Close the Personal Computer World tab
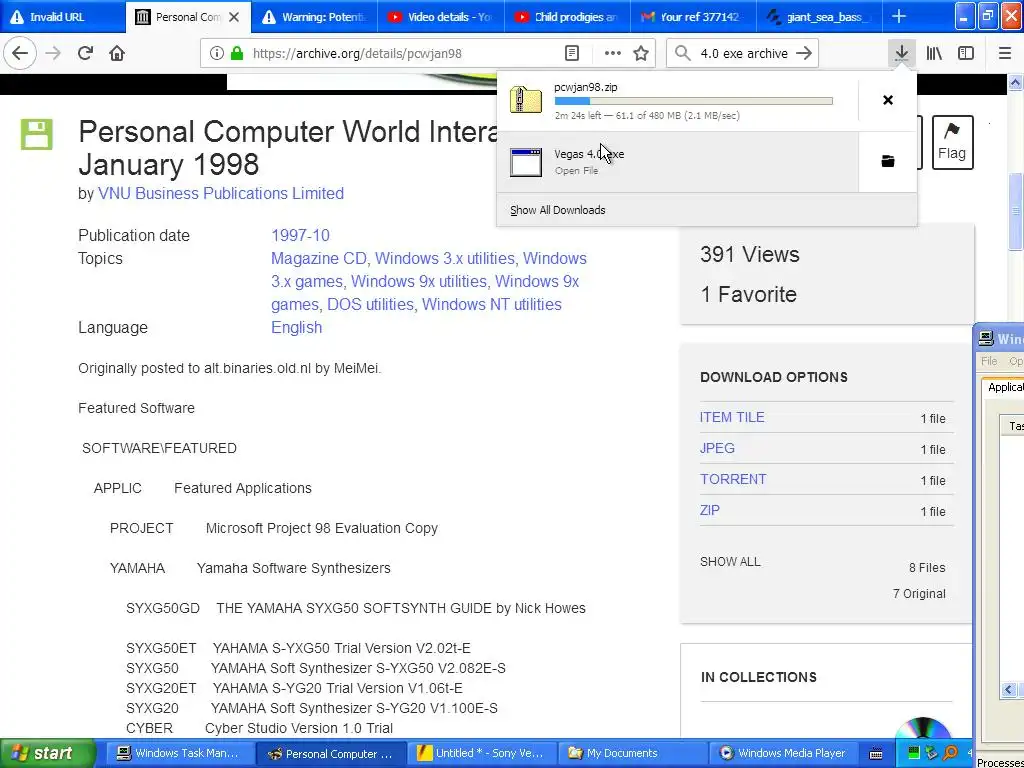 tap(234, 17)
